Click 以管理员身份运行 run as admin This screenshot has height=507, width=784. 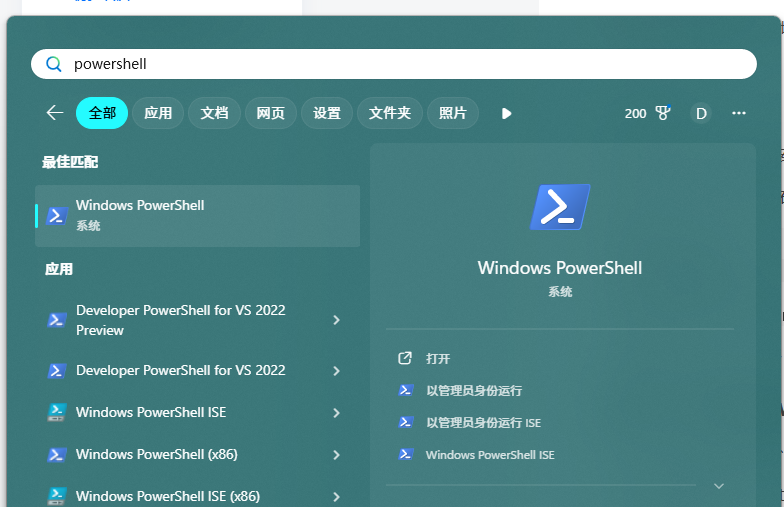474,391
